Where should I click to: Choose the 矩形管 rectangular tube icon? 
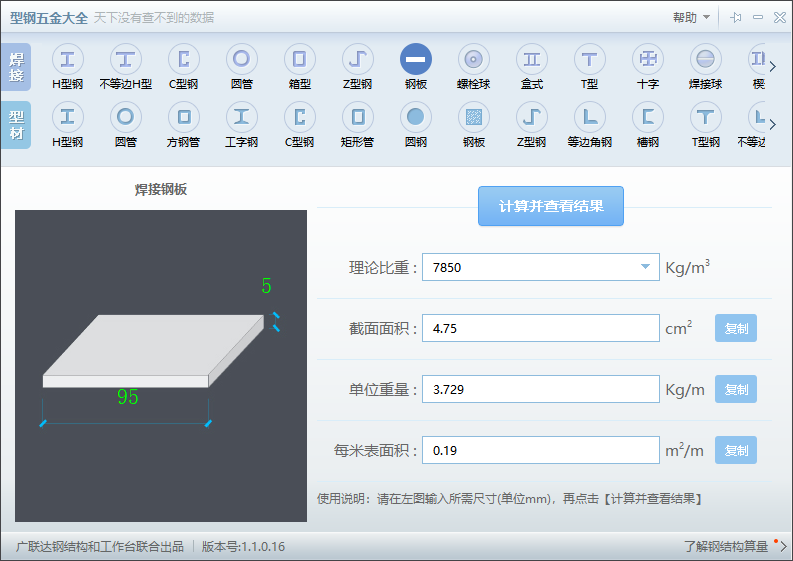[x=358, y=117]
